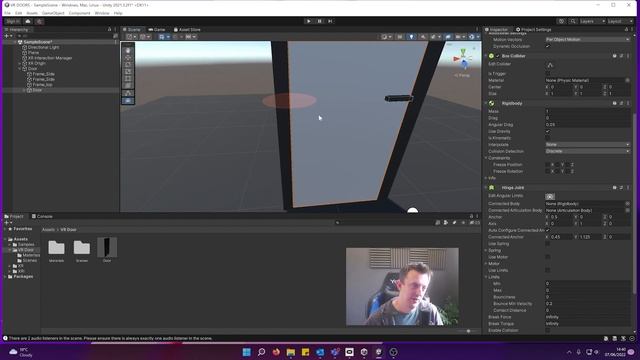
Task: Select the Transform tool in Scene toolbar
Action: pos(128,85)
